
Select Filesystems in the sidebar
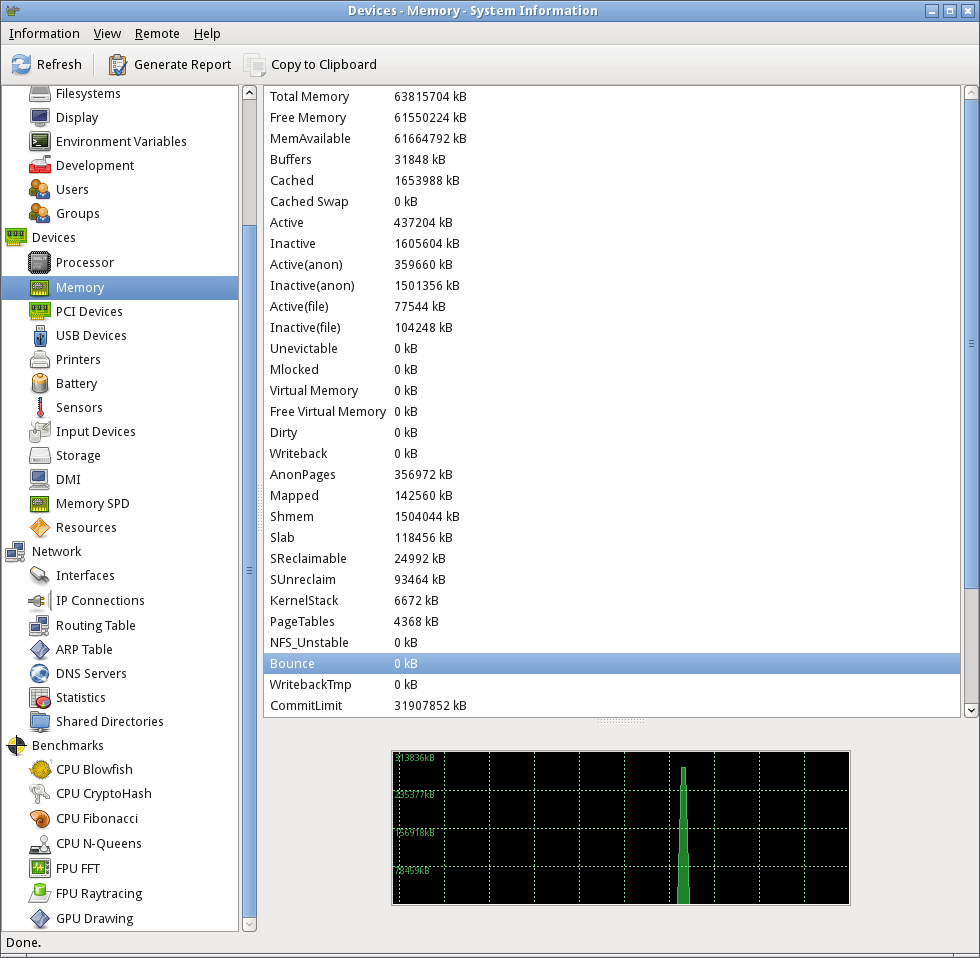coord(88,94)
